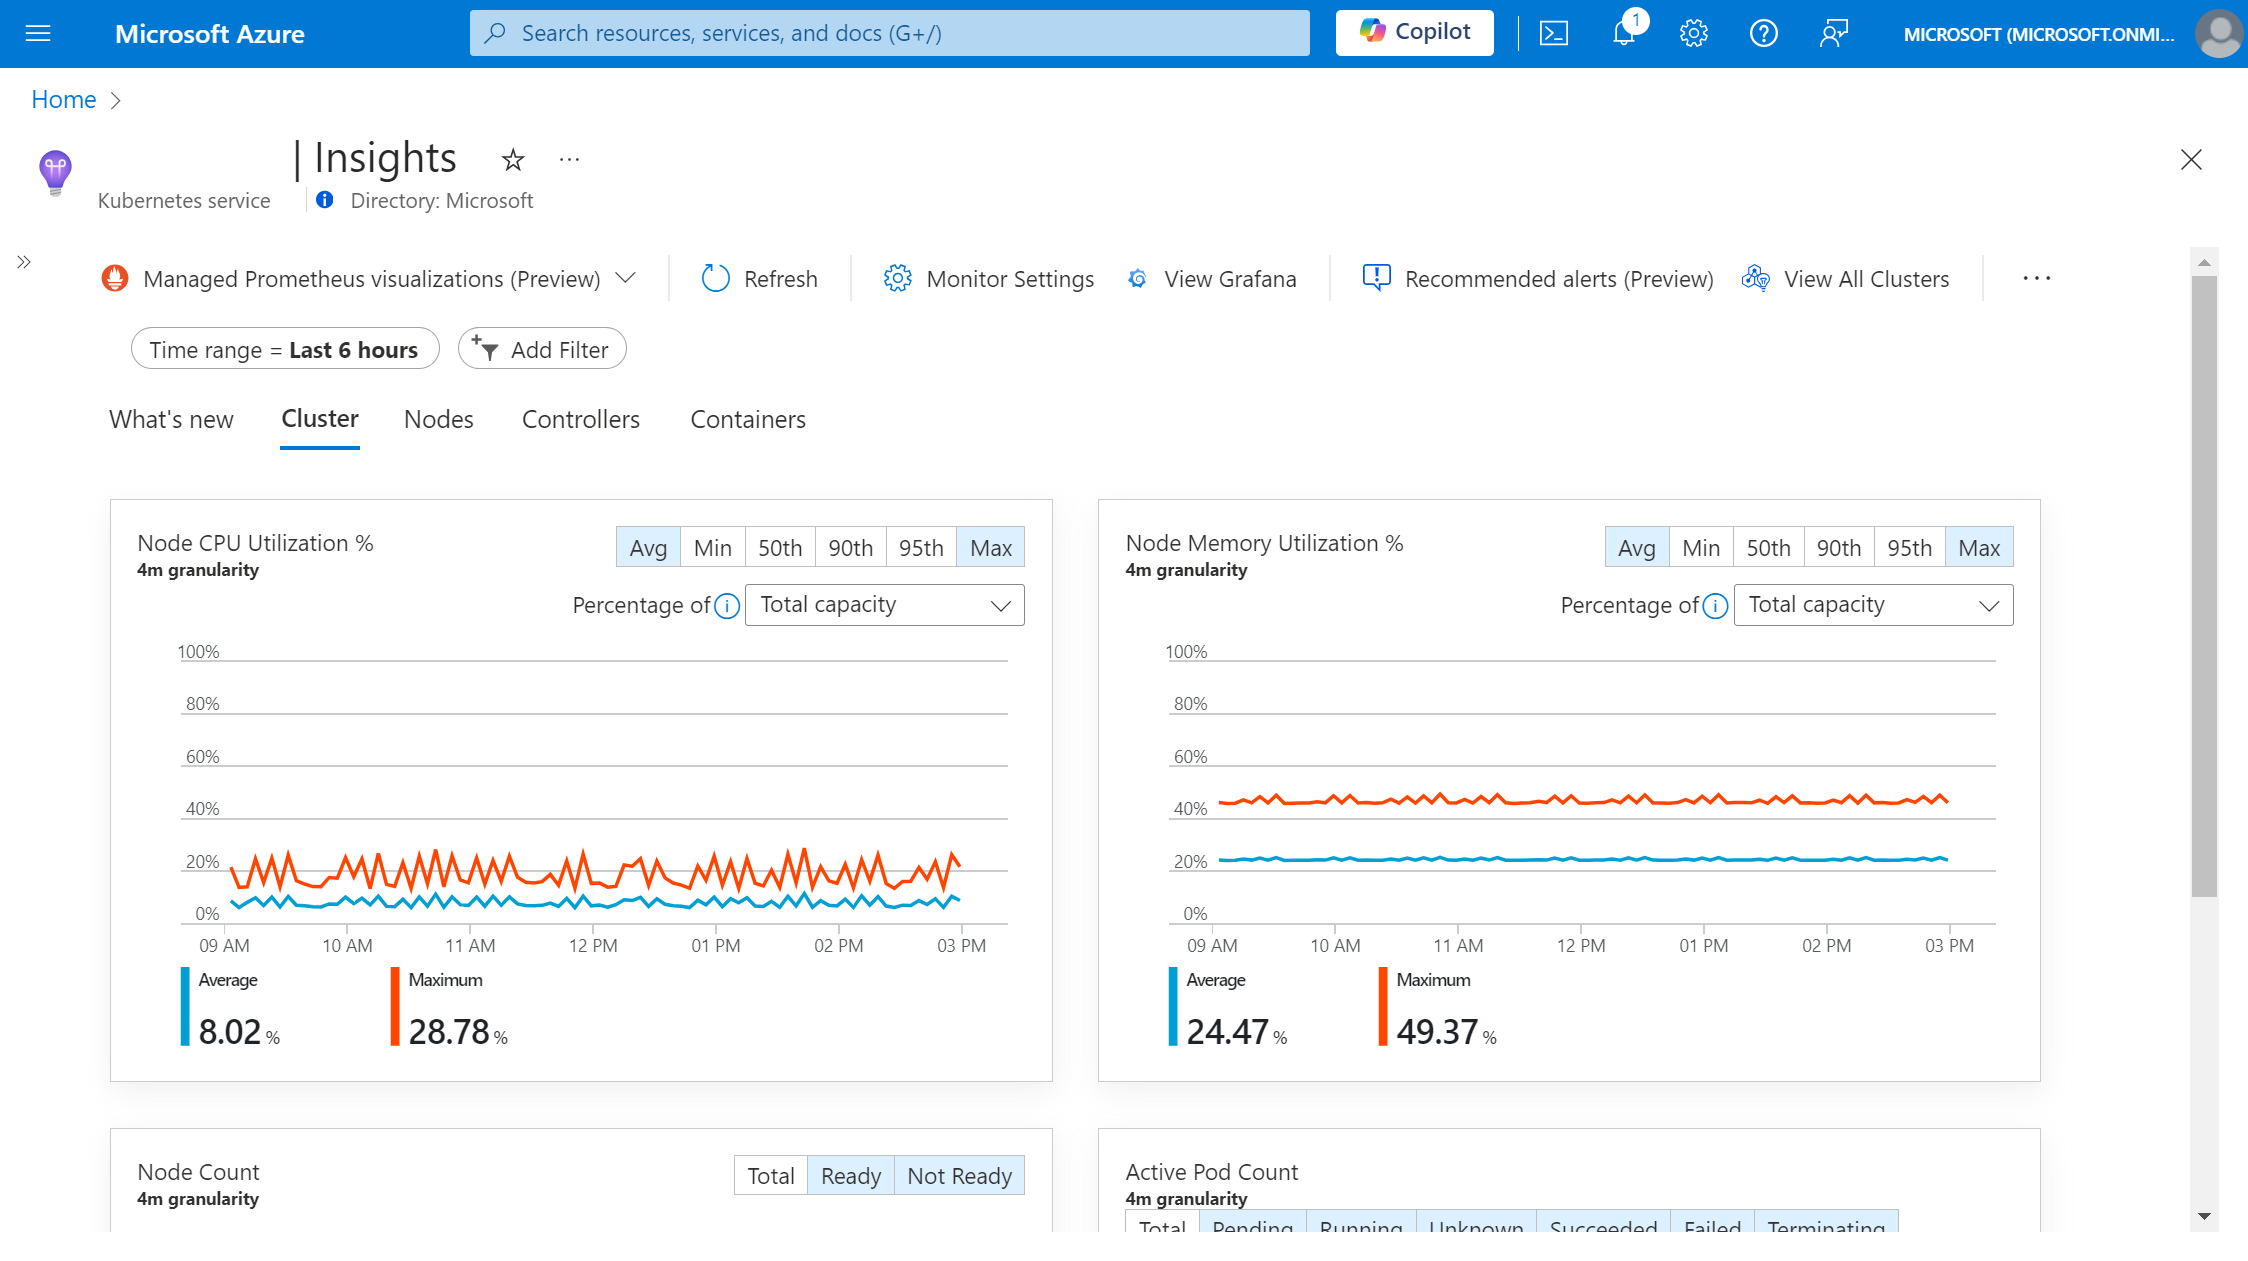Switch to the Nodes tab
This screenshot has width=2248, height=1261.
pyautogui.click(x=438, y=418)
